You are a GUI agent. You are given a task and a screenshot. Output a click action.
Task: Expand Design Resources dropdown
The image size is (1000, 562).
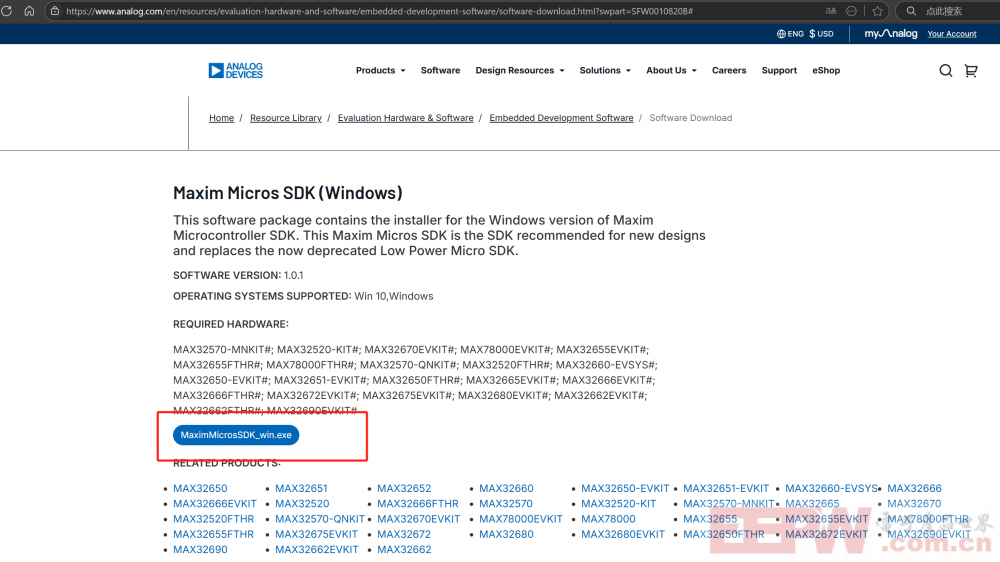click(x=520, y=70)
